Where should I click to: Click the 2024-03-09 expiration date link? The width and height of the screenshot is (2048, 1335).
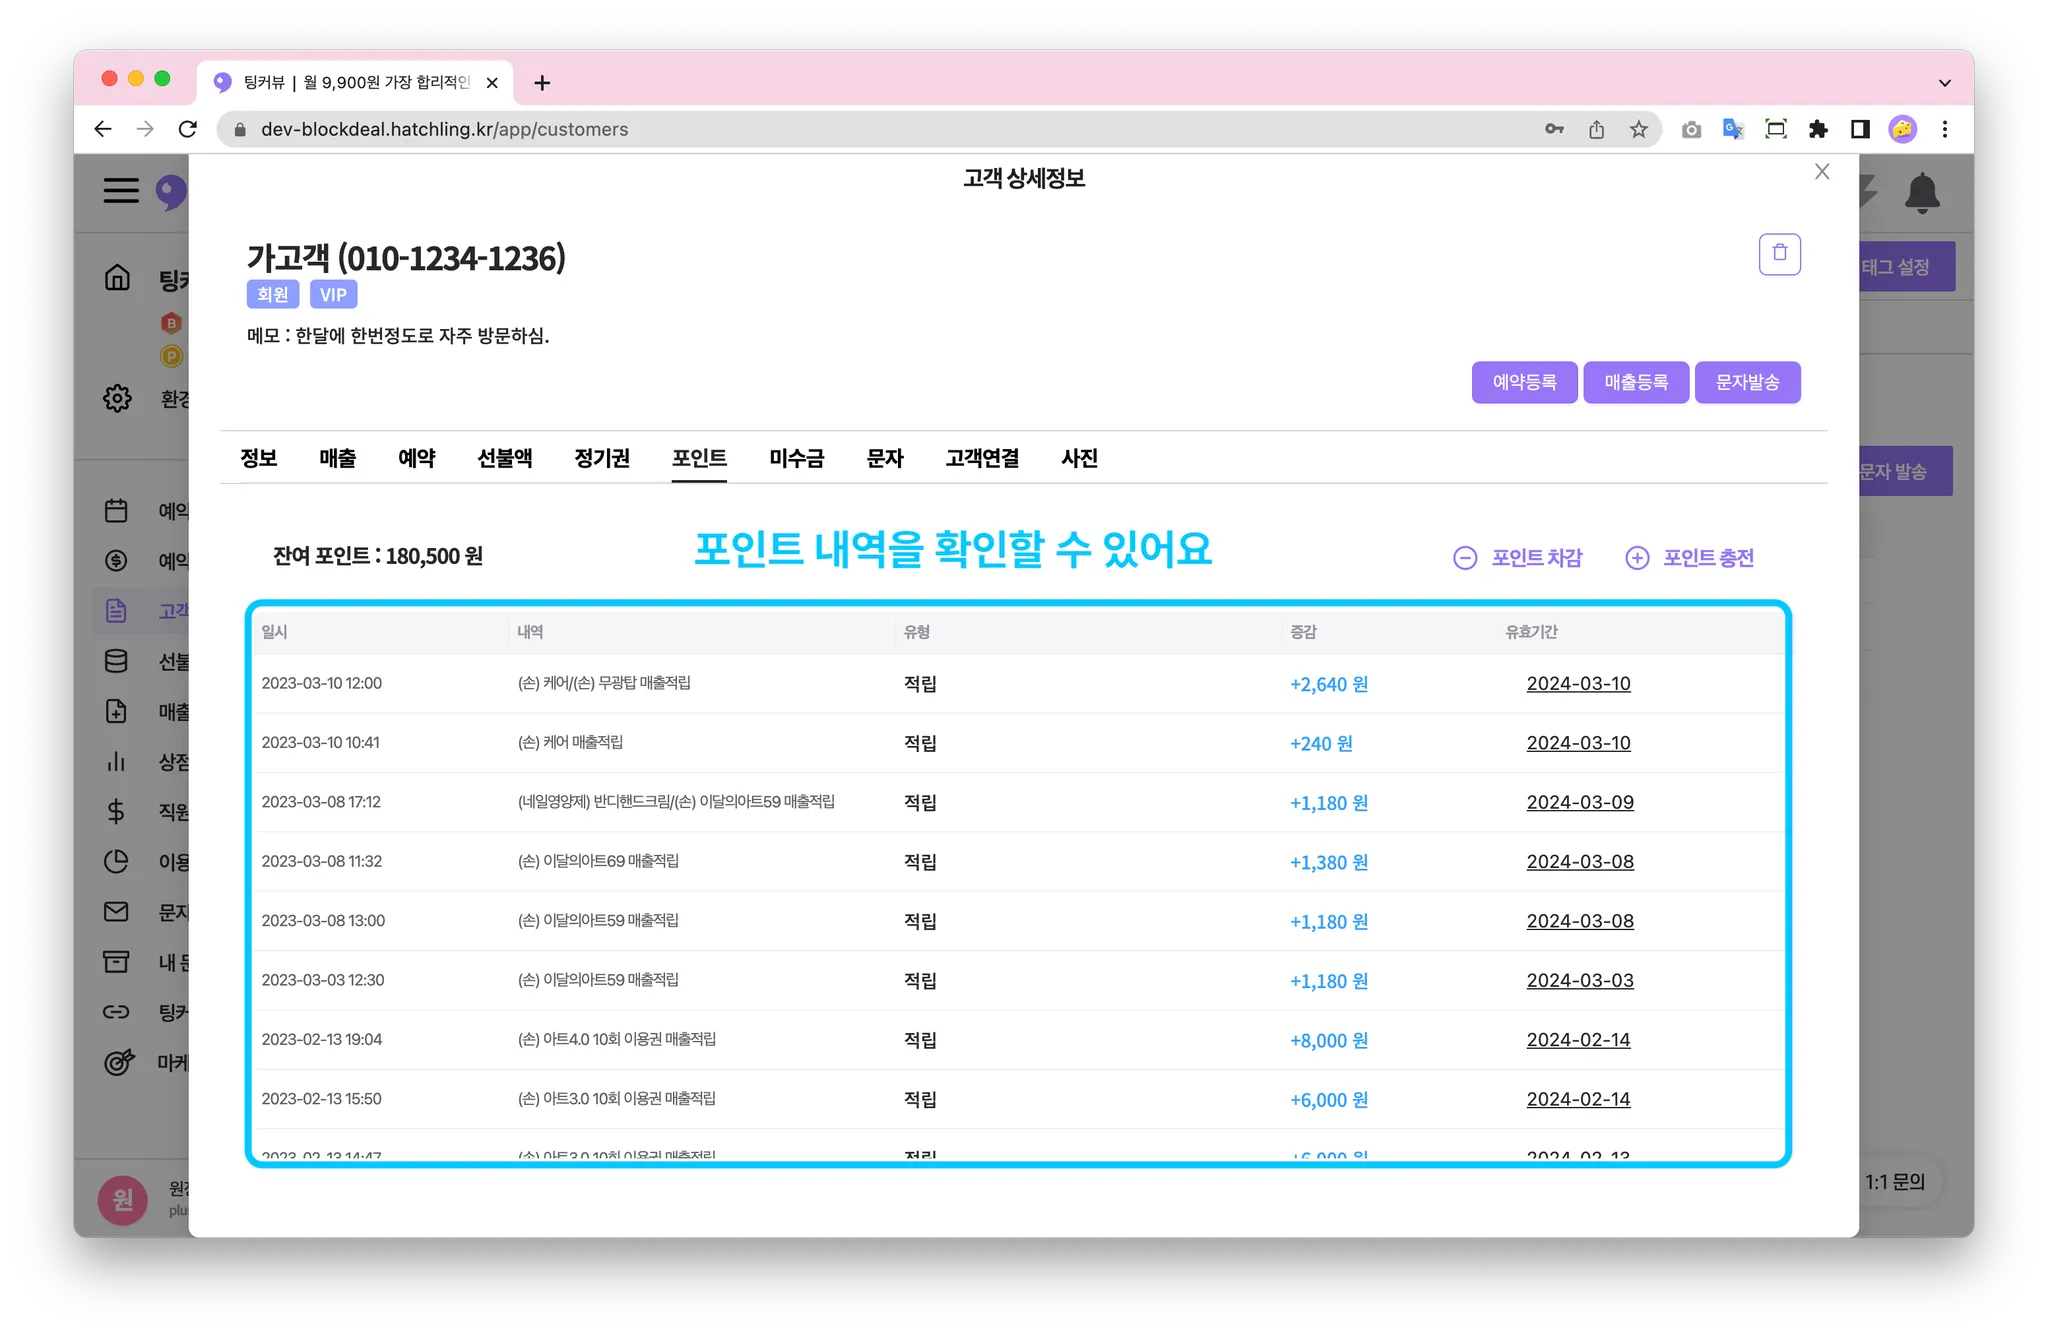pos(1579,802)
